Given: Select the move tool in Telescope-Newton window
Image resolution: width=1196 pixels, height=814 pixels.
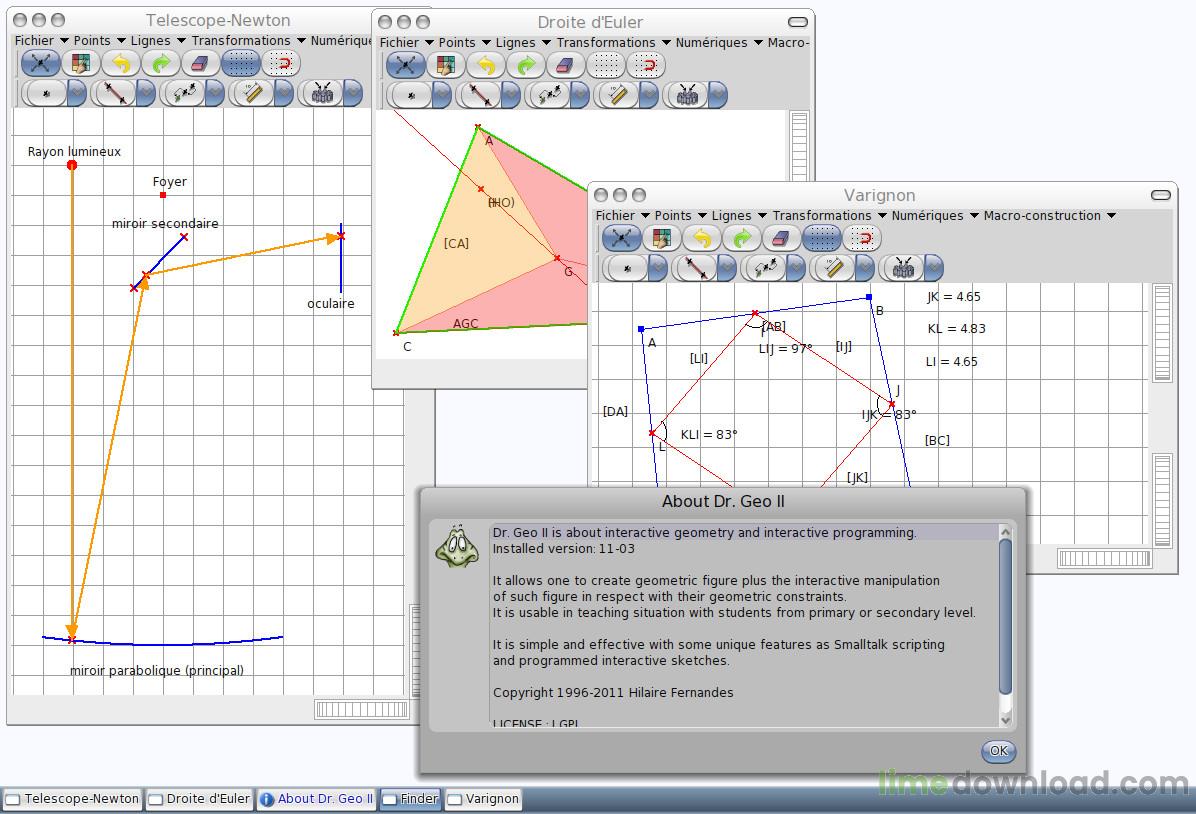Looking at the screenshot, I should click(40, 63).
